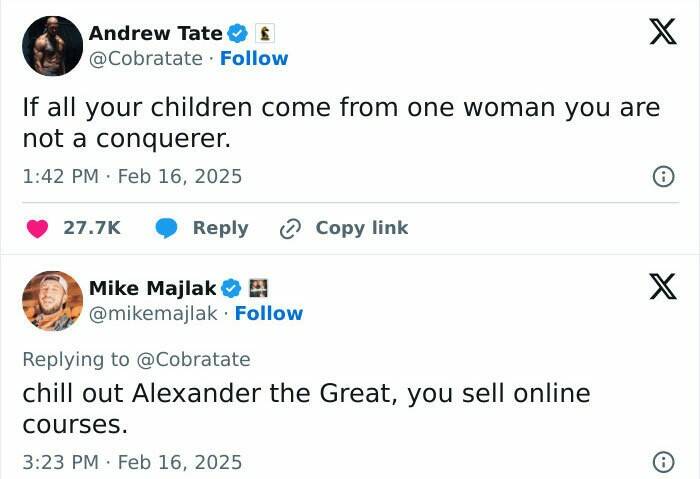
Task: Open Mike Majlak's profile picture
Action: [x=52, y=301]
